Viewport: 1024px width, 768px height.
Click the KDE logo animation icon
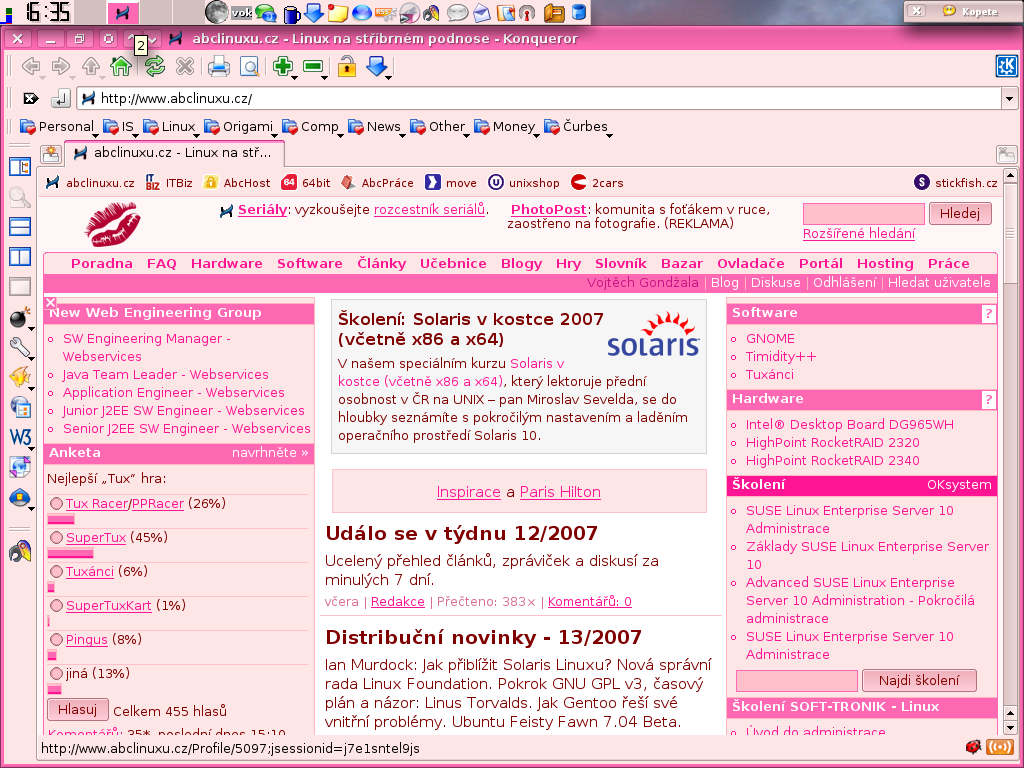point(1006,66)
